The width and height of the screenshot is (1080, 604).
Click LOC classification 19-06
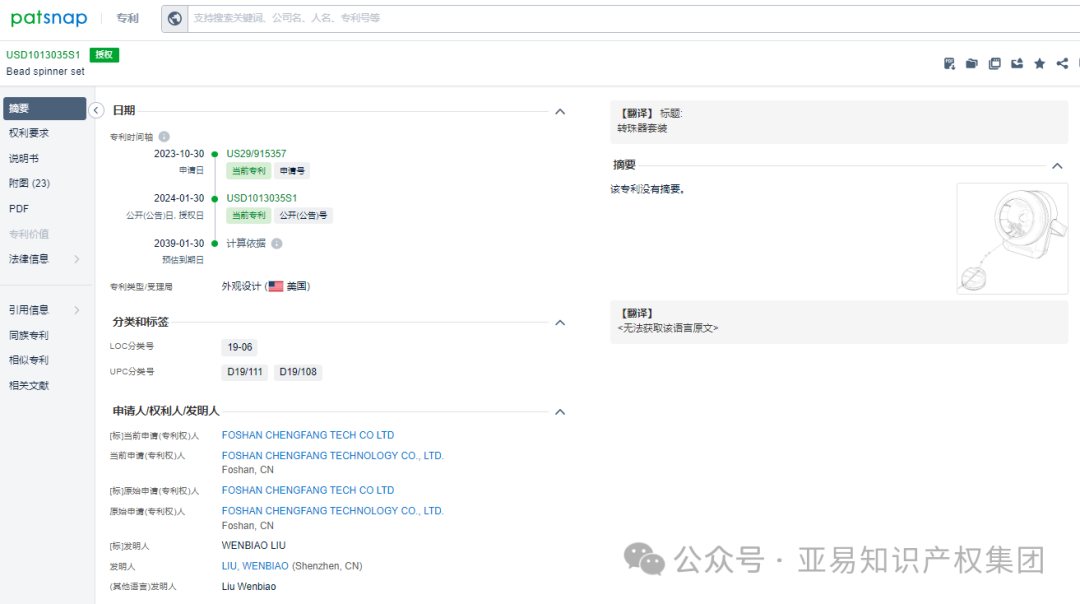click(240, 347)
